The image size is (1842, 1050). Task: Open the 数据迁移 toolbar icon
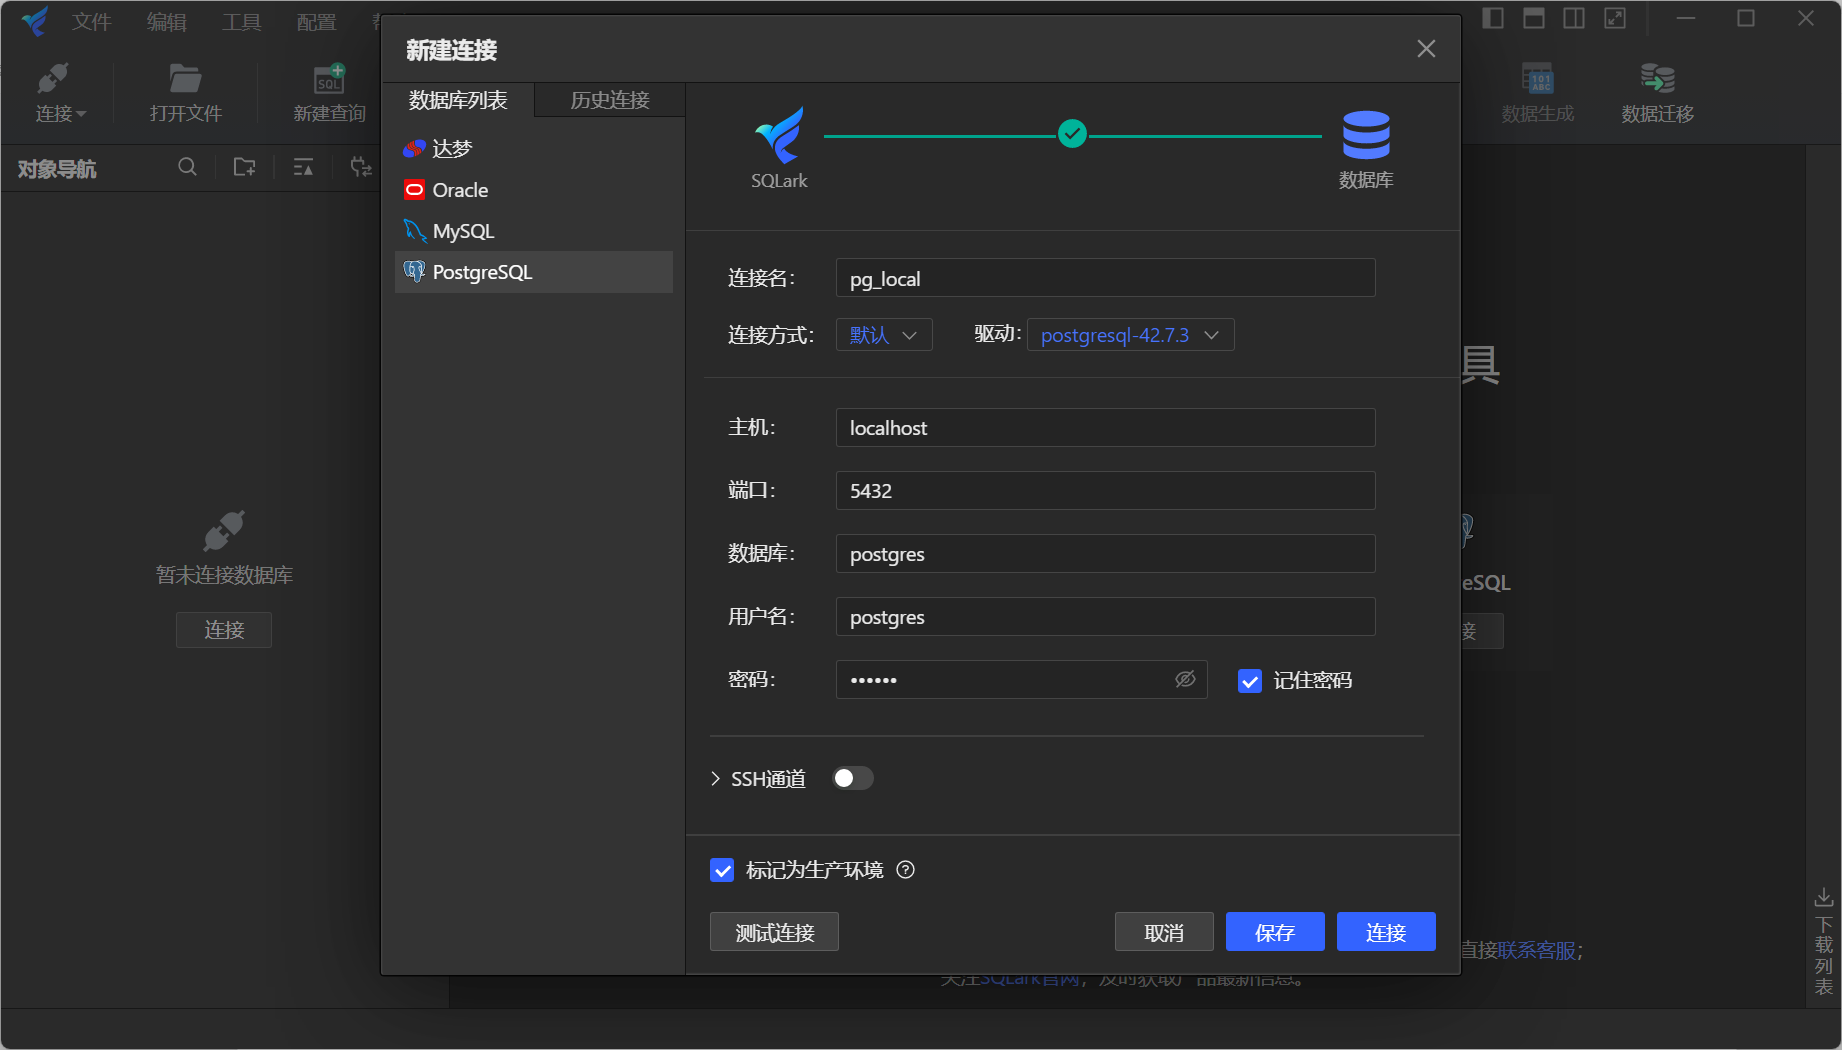tap(1657, 78)
